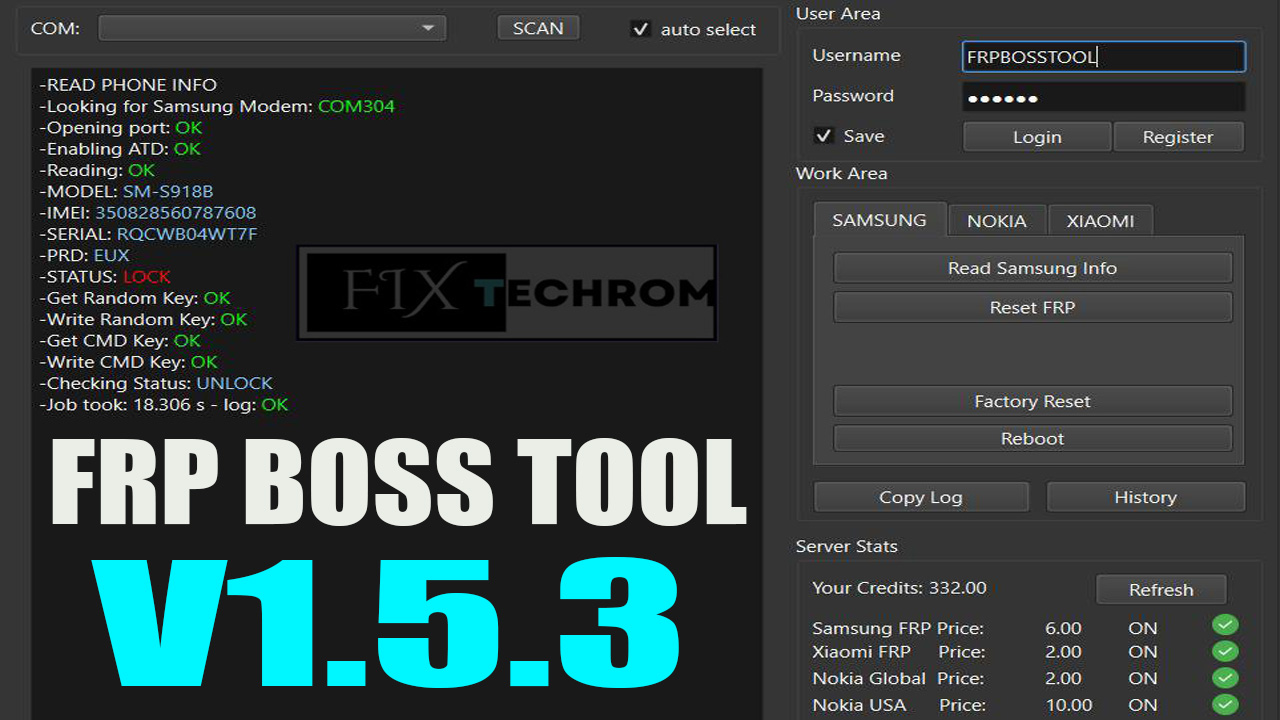
Task: Refresh the server stats
Action: [1161, 590]
